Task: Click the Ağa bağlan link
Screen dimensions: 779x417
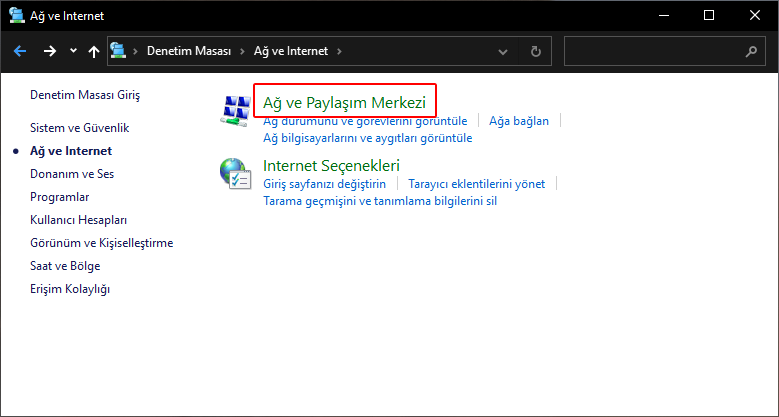Action: click(519, 121)
